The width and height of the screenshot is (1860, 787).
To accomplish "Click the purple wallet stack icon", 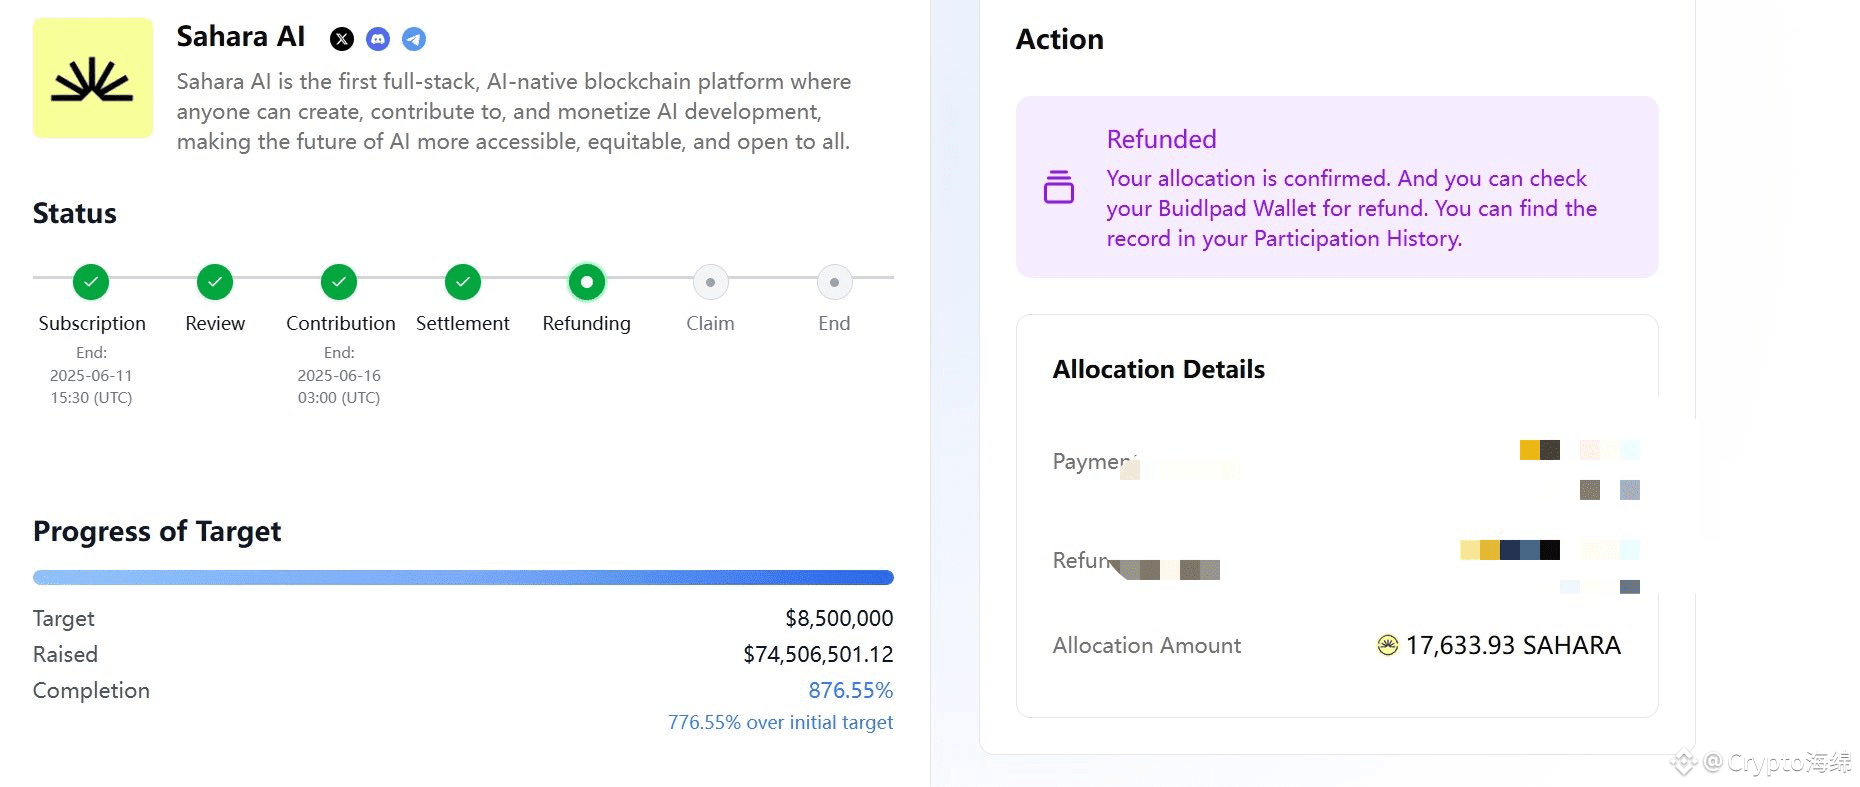I will 1059,187.
